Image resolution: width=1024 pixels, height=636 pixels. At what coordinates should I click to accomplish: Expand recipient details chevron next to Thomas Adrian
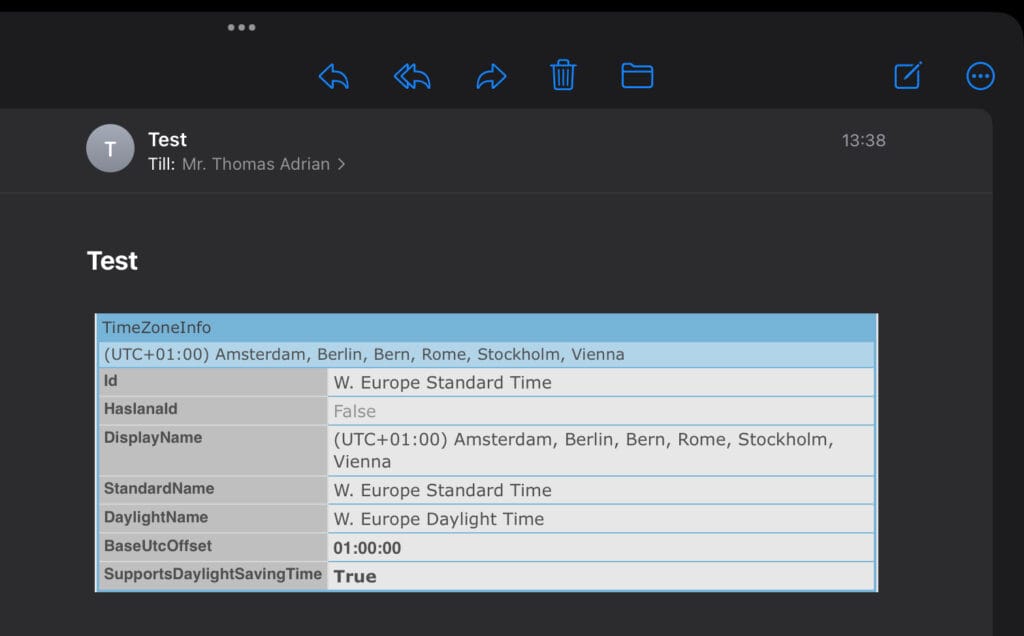tap(341, 164)
